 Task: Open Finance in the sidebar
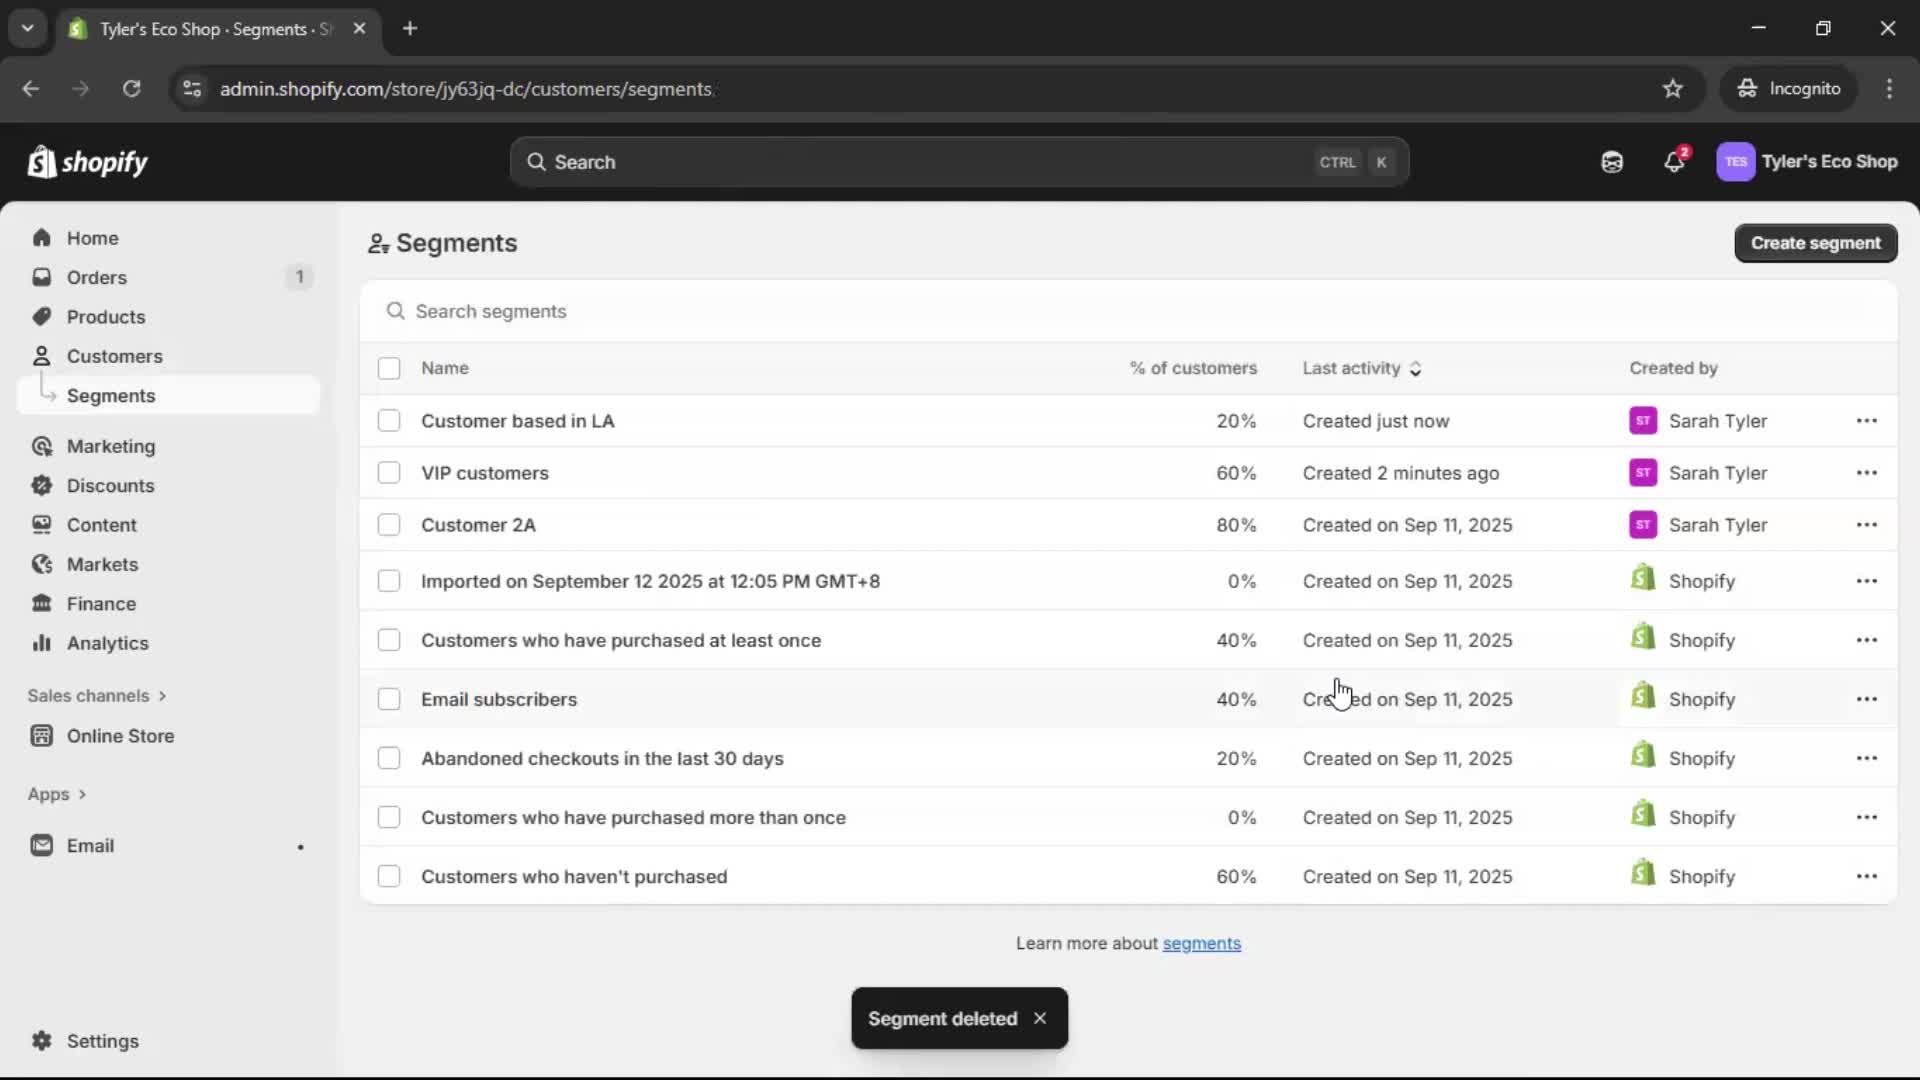101,603
